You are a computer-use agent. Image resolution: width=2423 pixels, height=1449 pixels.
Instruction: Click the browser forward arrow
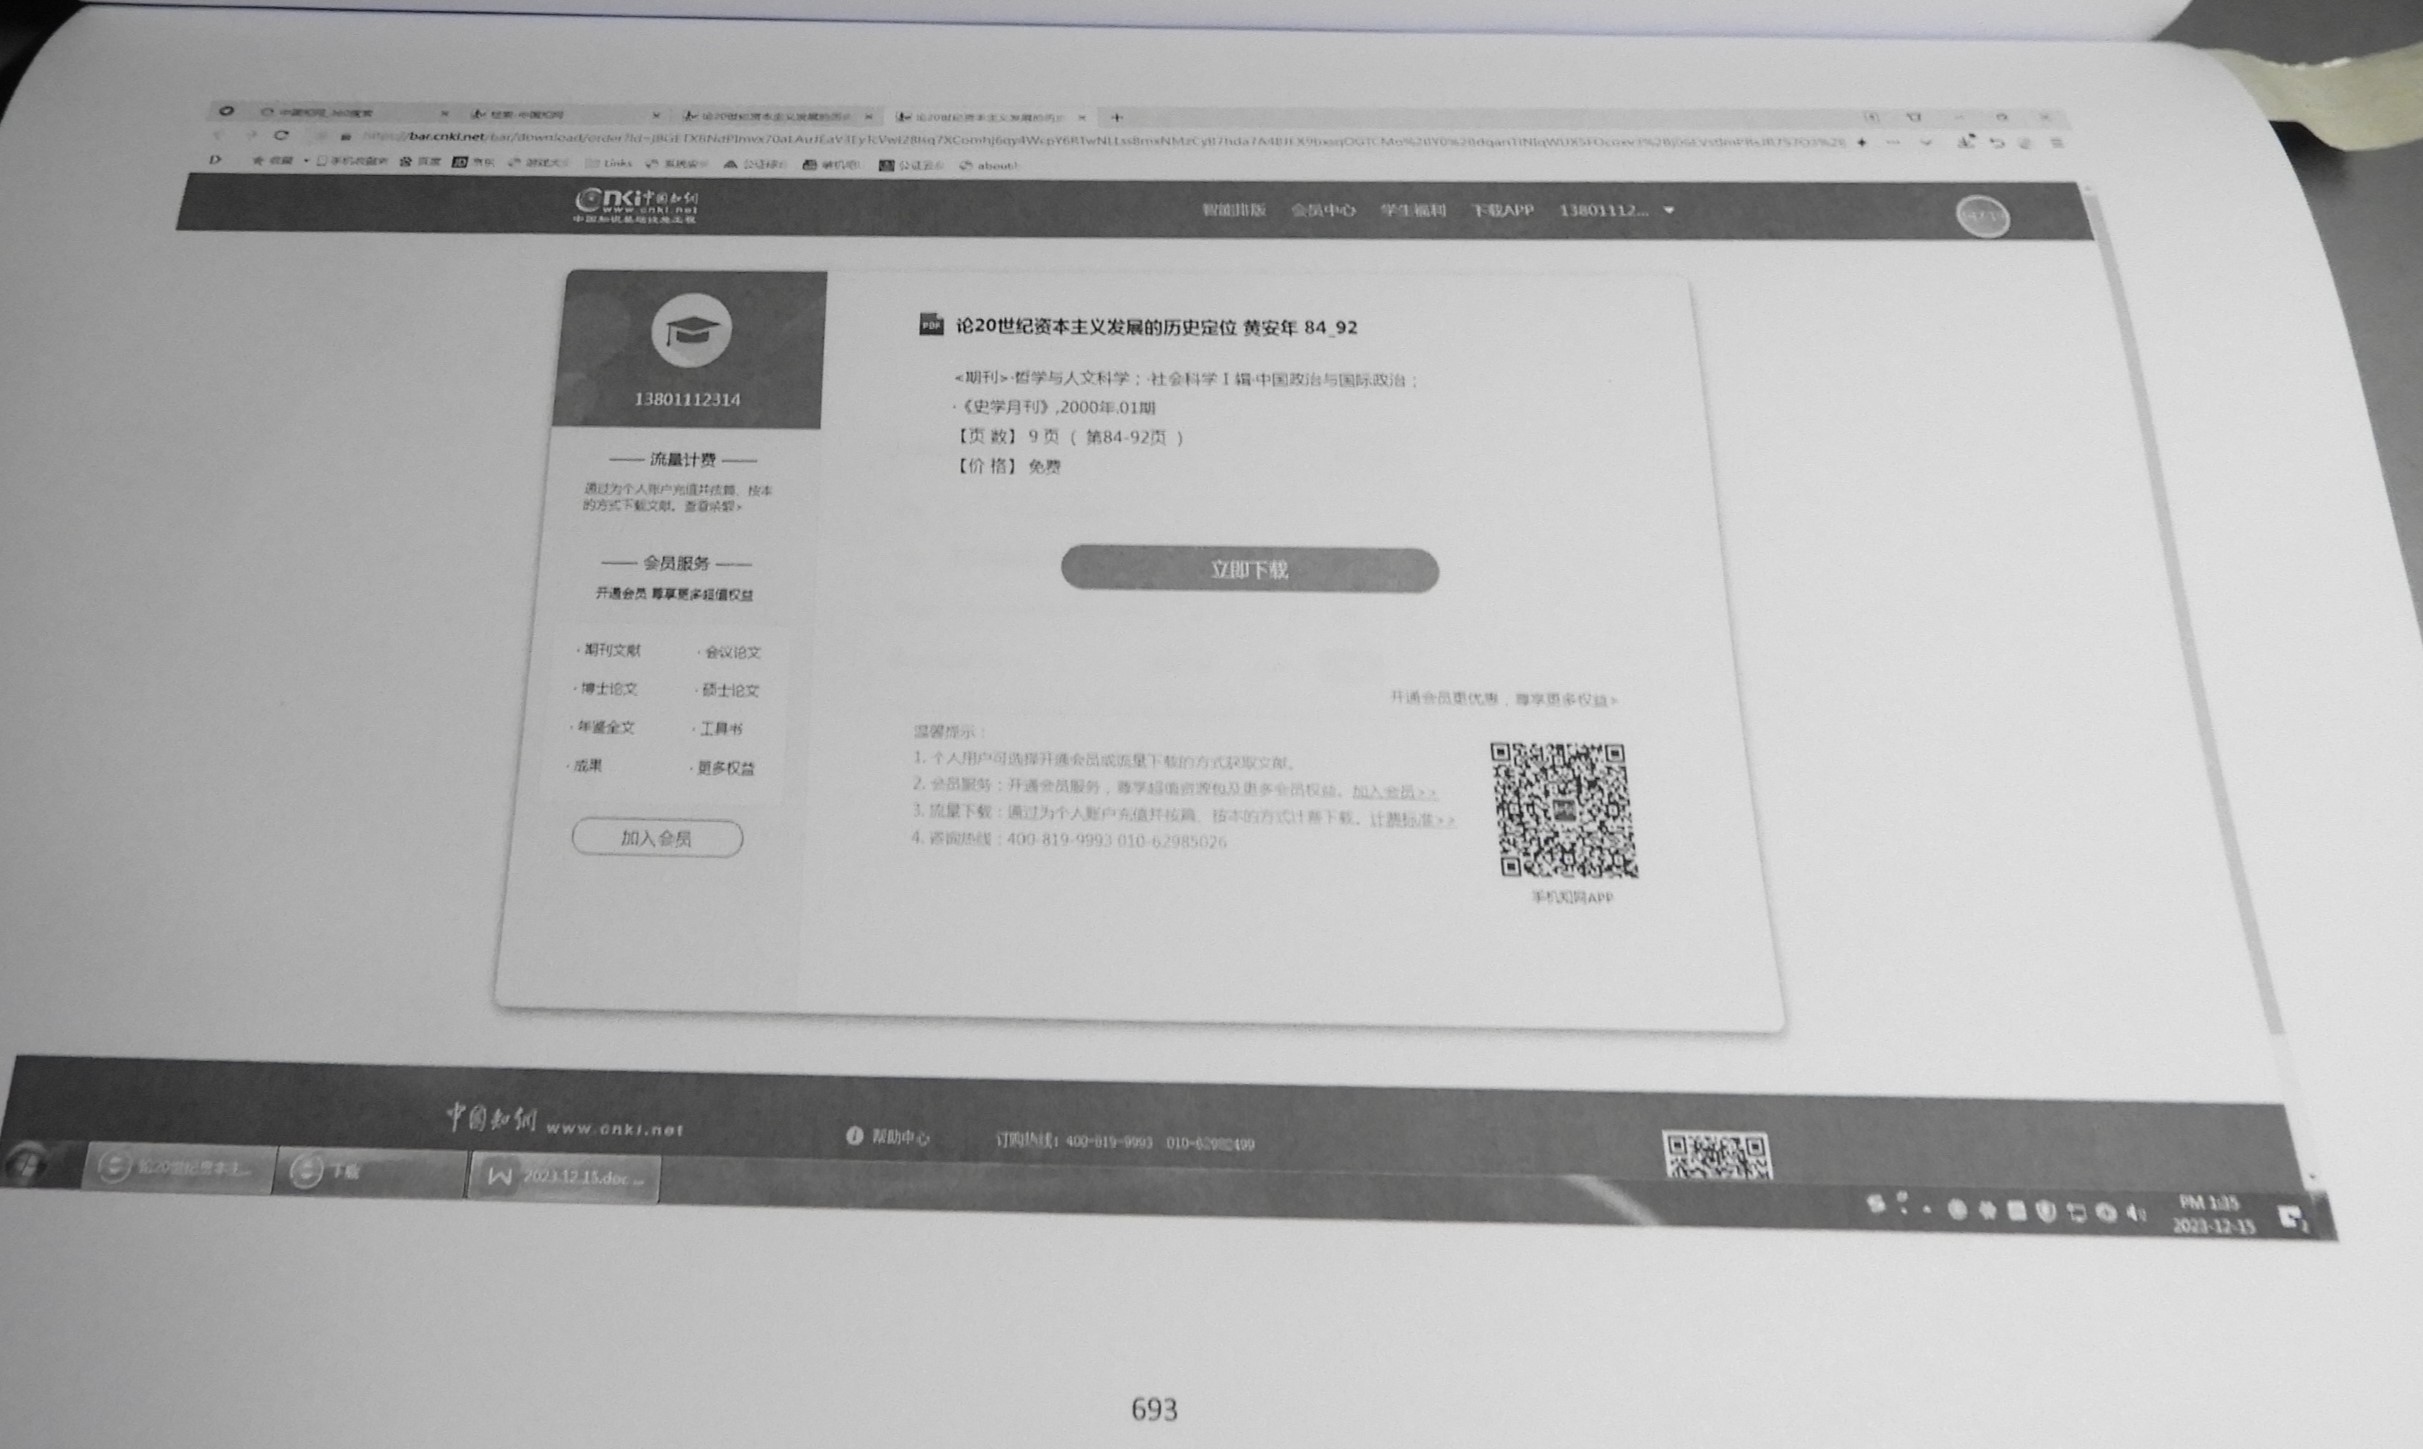(250, 135)
